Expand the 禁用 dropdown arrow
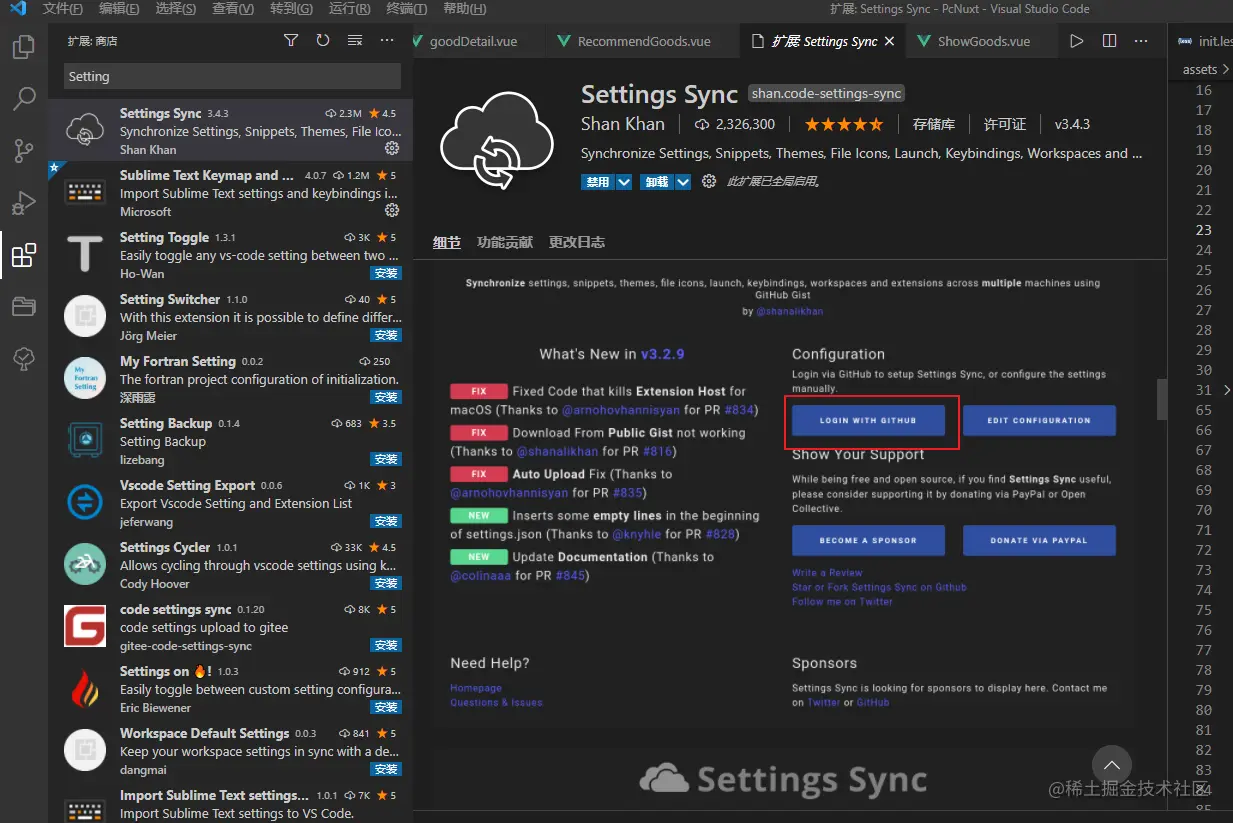 [624, 182]
